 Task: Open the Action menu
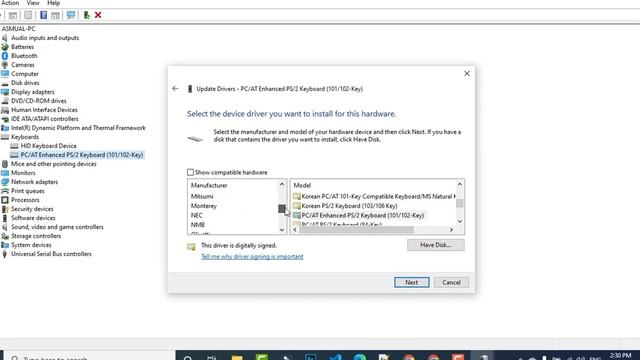coord(10,3)
